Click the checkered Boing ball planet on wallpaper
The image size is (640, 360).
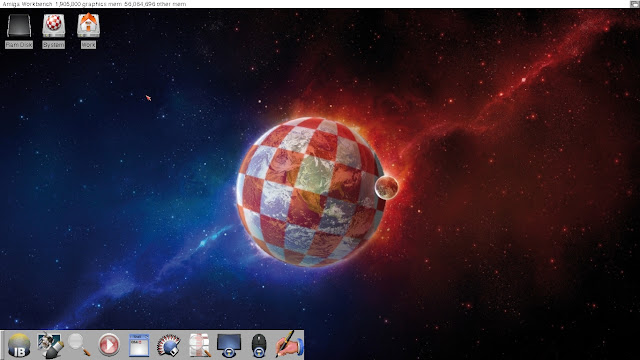coord(310,192)
